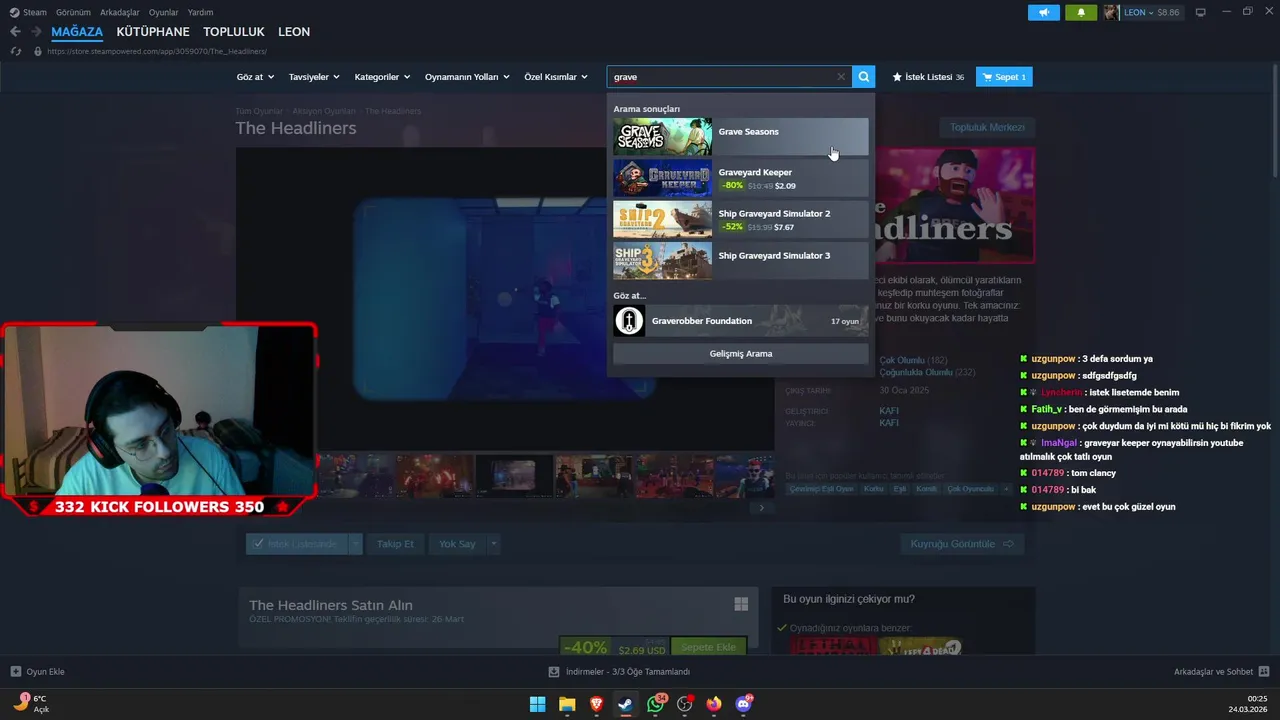Go back with the back arrow
This screenshot has height=720, width=1280.
pos(15,32)
